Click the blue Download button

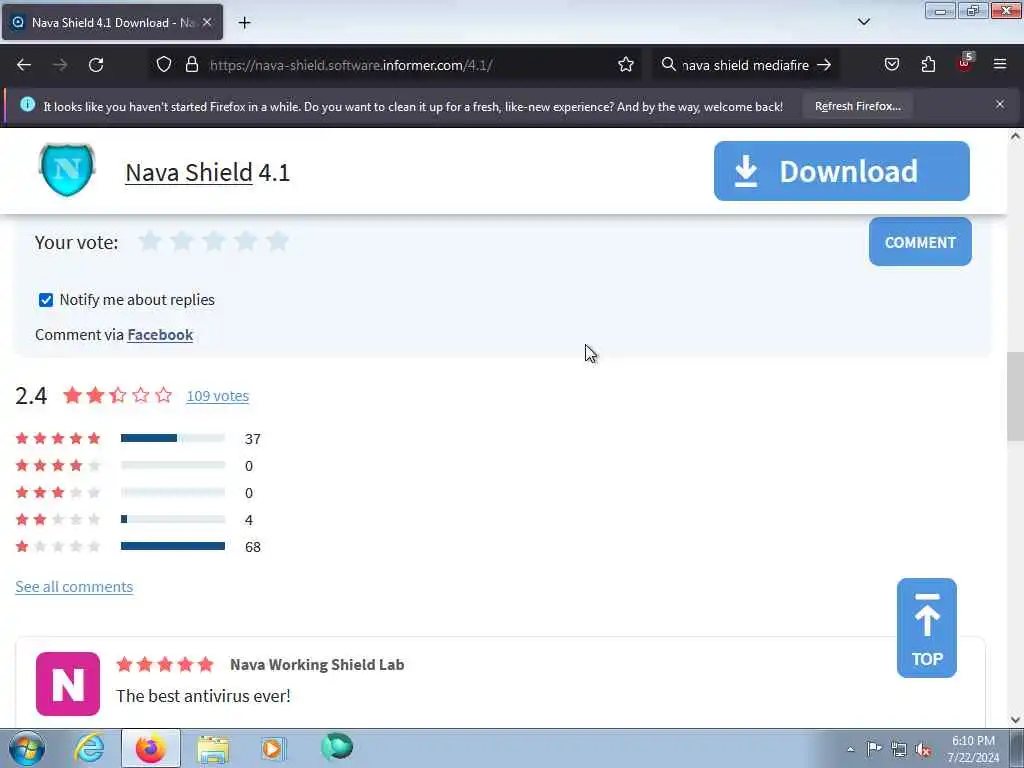841,171
